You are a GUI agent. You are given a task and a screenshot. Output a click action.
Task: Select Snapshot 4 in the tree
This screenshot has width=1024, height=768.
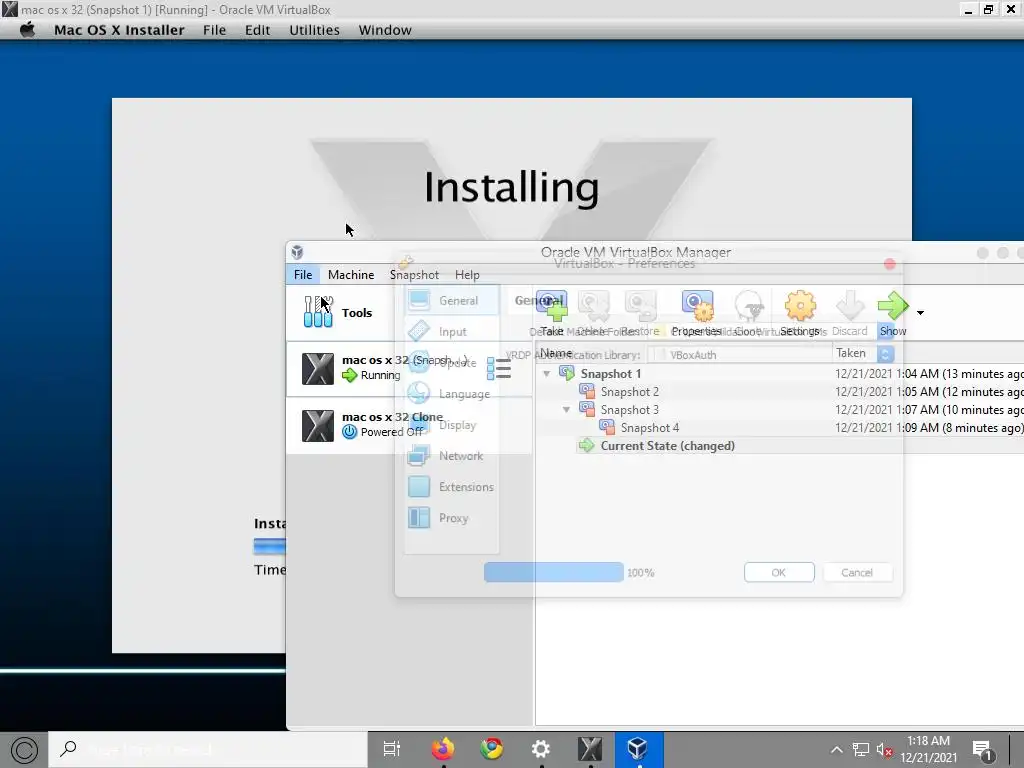pyautogui.click(x=650, y=428)
